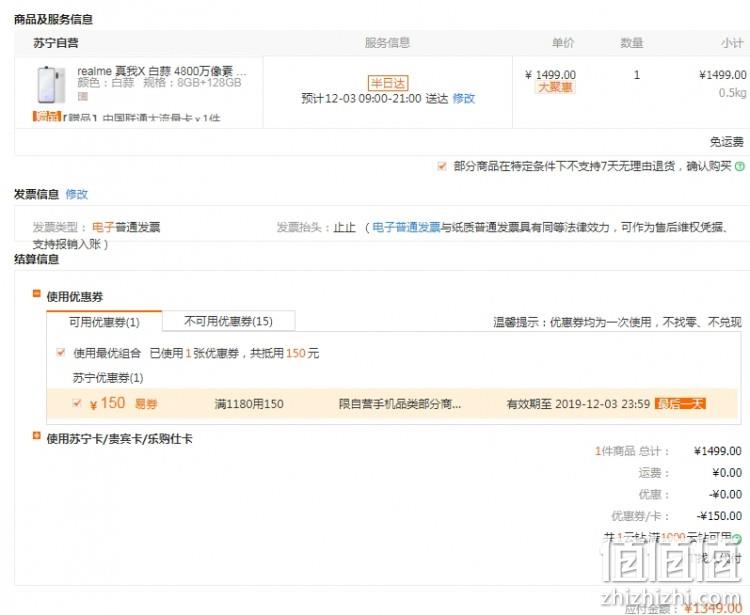This screenshot has height=615, width=750.
Task: Click the 苏宁自营 seller header
Action: pos(55,43)
